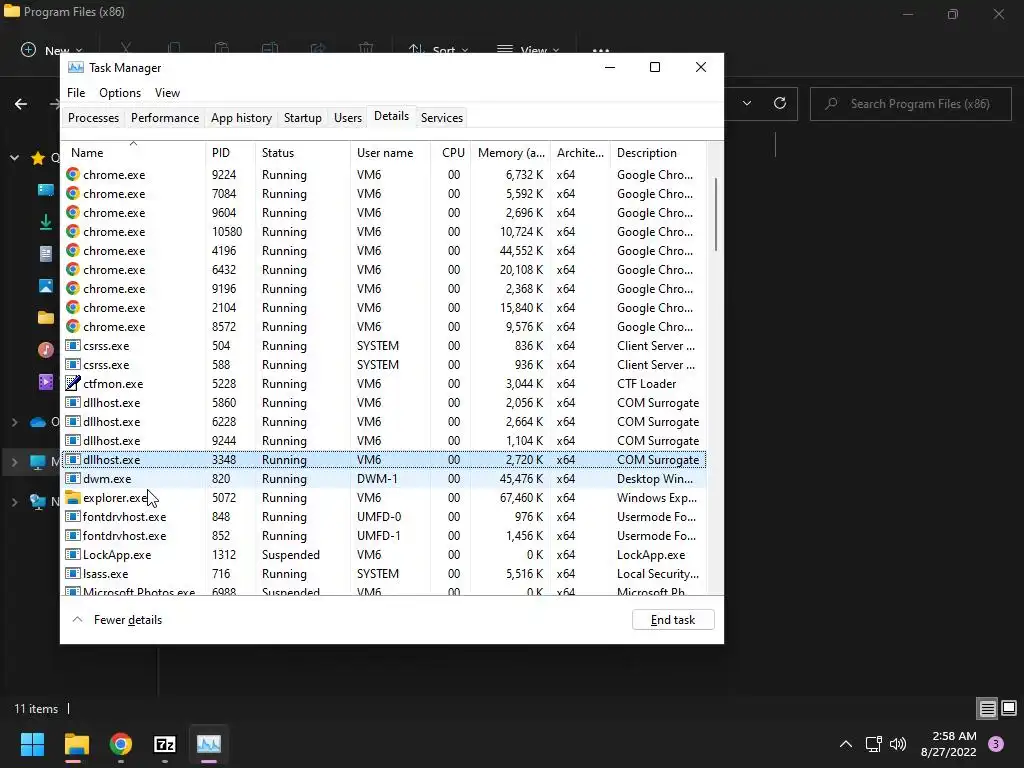Open the notification badge showing 3
This screenshot has height=768, width=1024.
pos(996,744)
